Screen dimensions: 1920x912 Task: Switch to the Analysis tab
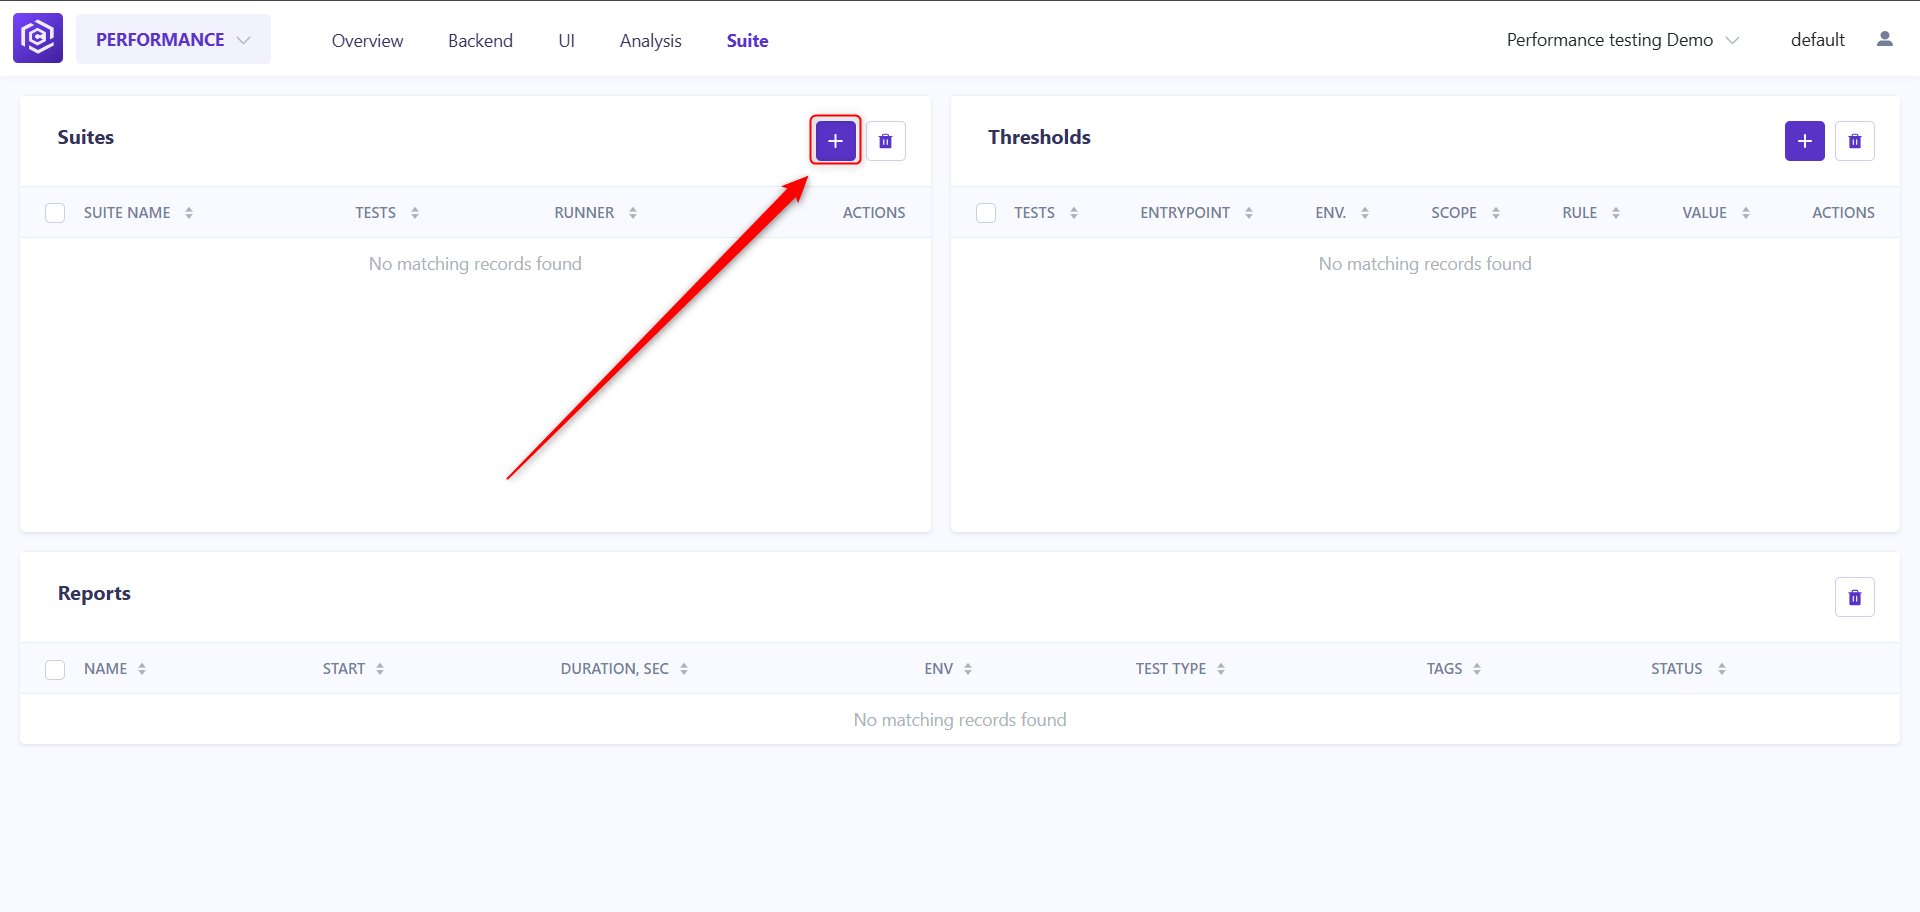click(x=650, y=41)
